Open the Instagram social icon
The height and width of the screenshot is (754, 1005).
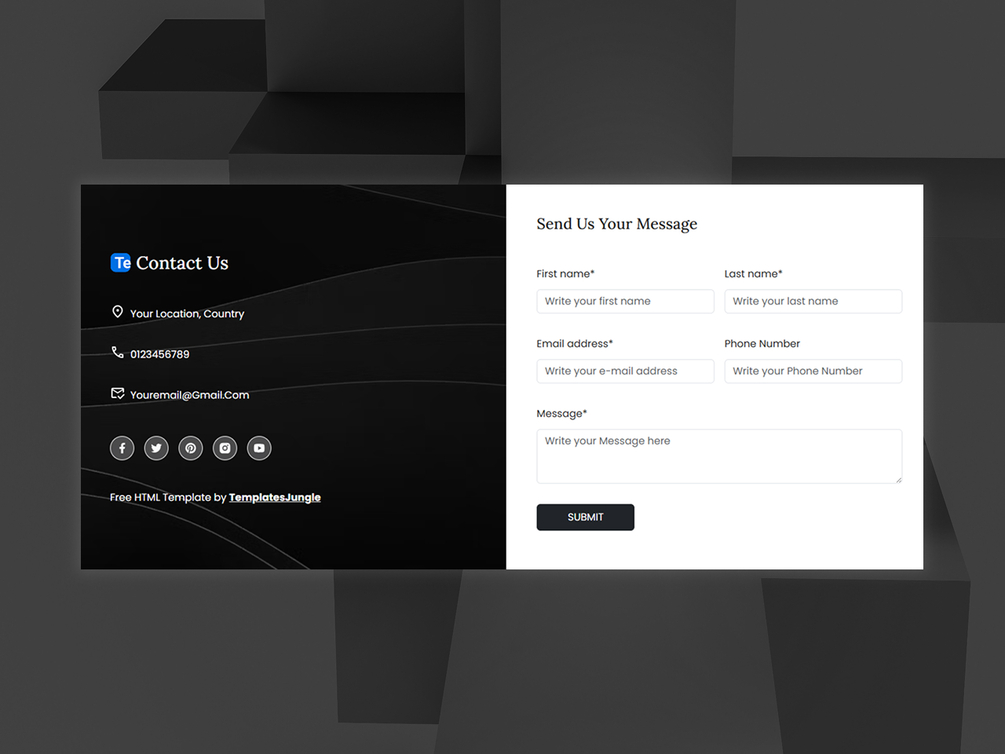coord(225,448)
